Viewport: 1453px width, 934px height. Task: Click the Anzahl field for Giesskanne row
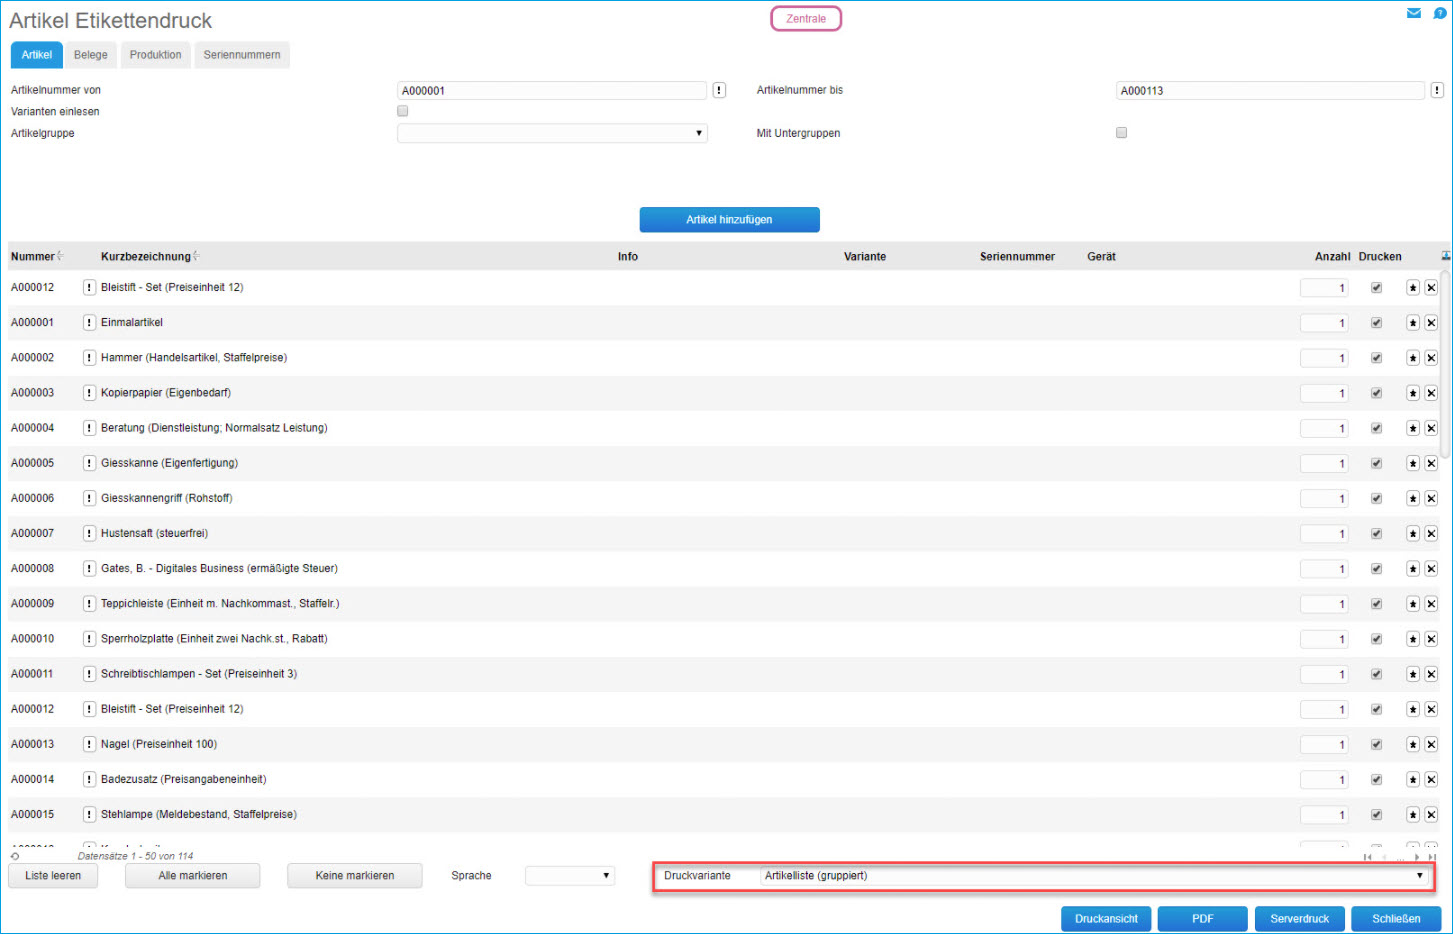tap(1324, 464)
